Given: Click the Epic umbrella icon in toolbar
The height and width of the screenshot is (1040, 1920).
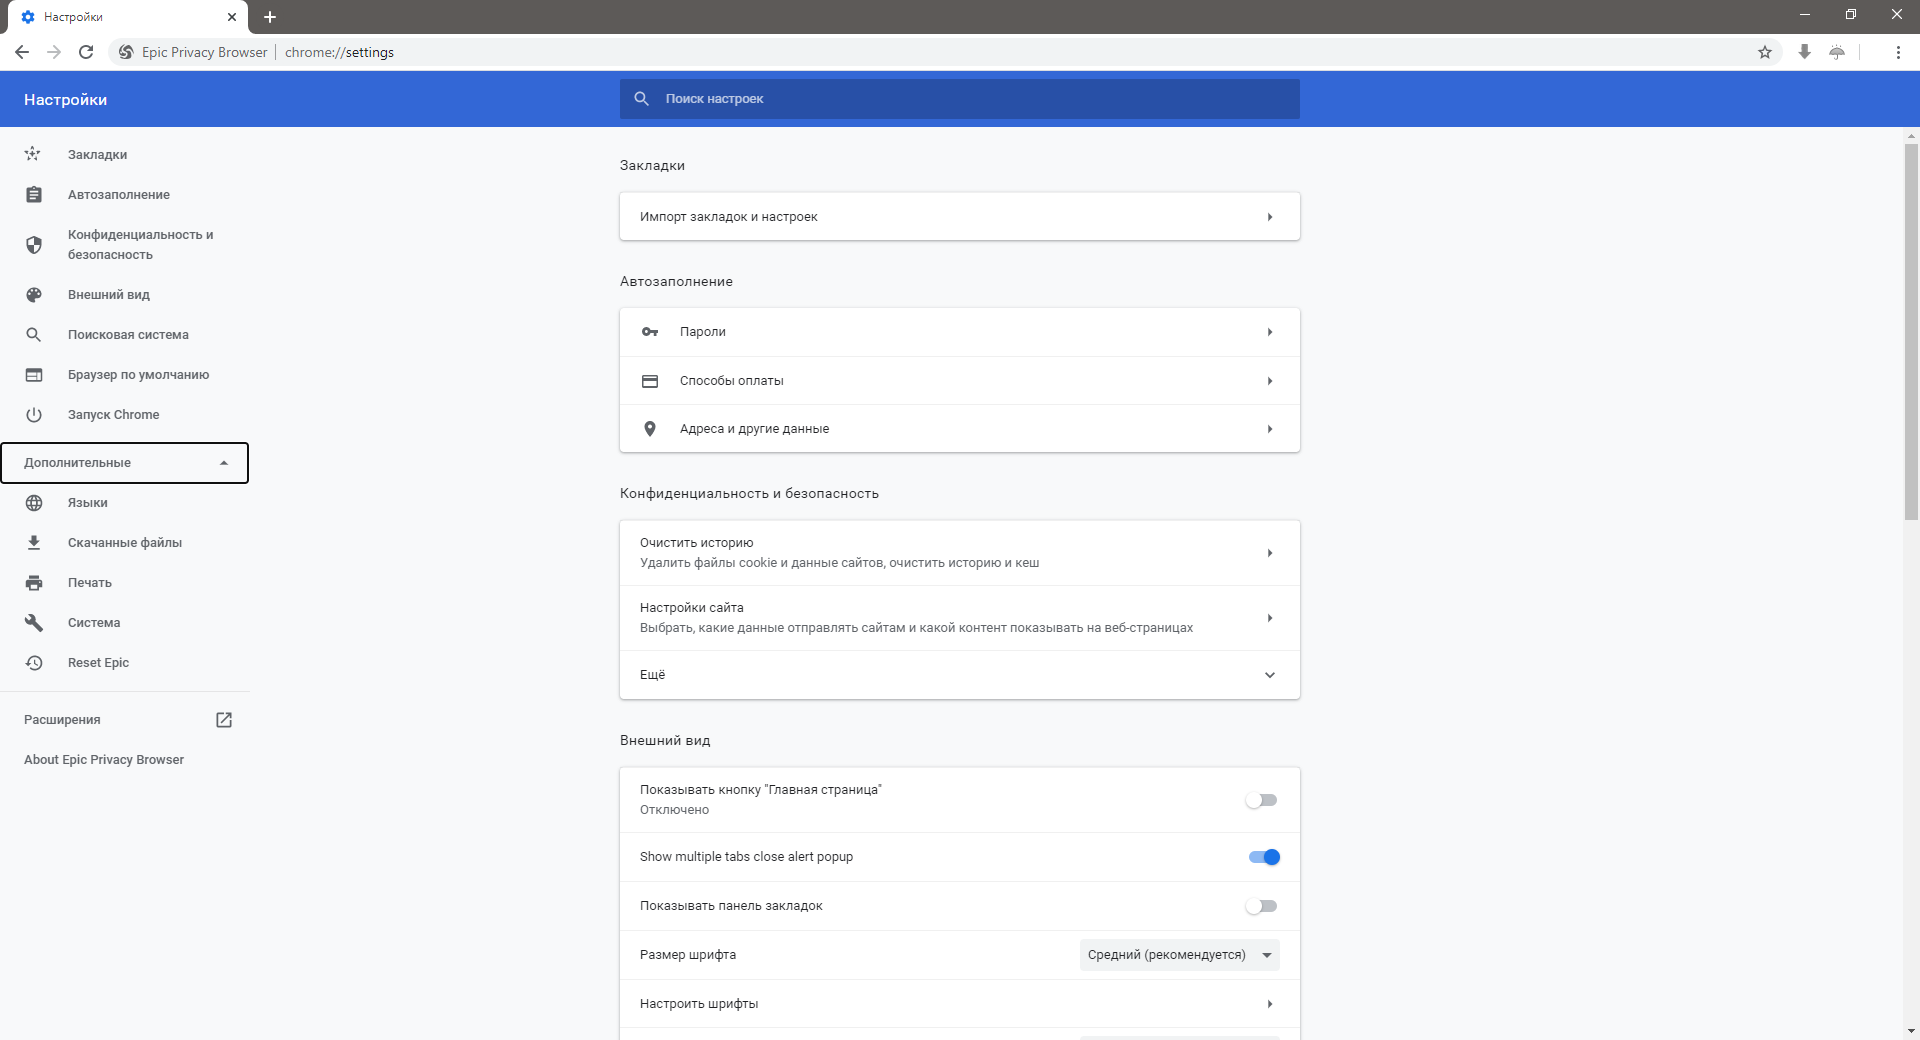Looking at the screenshot, I should [1837, 52].
